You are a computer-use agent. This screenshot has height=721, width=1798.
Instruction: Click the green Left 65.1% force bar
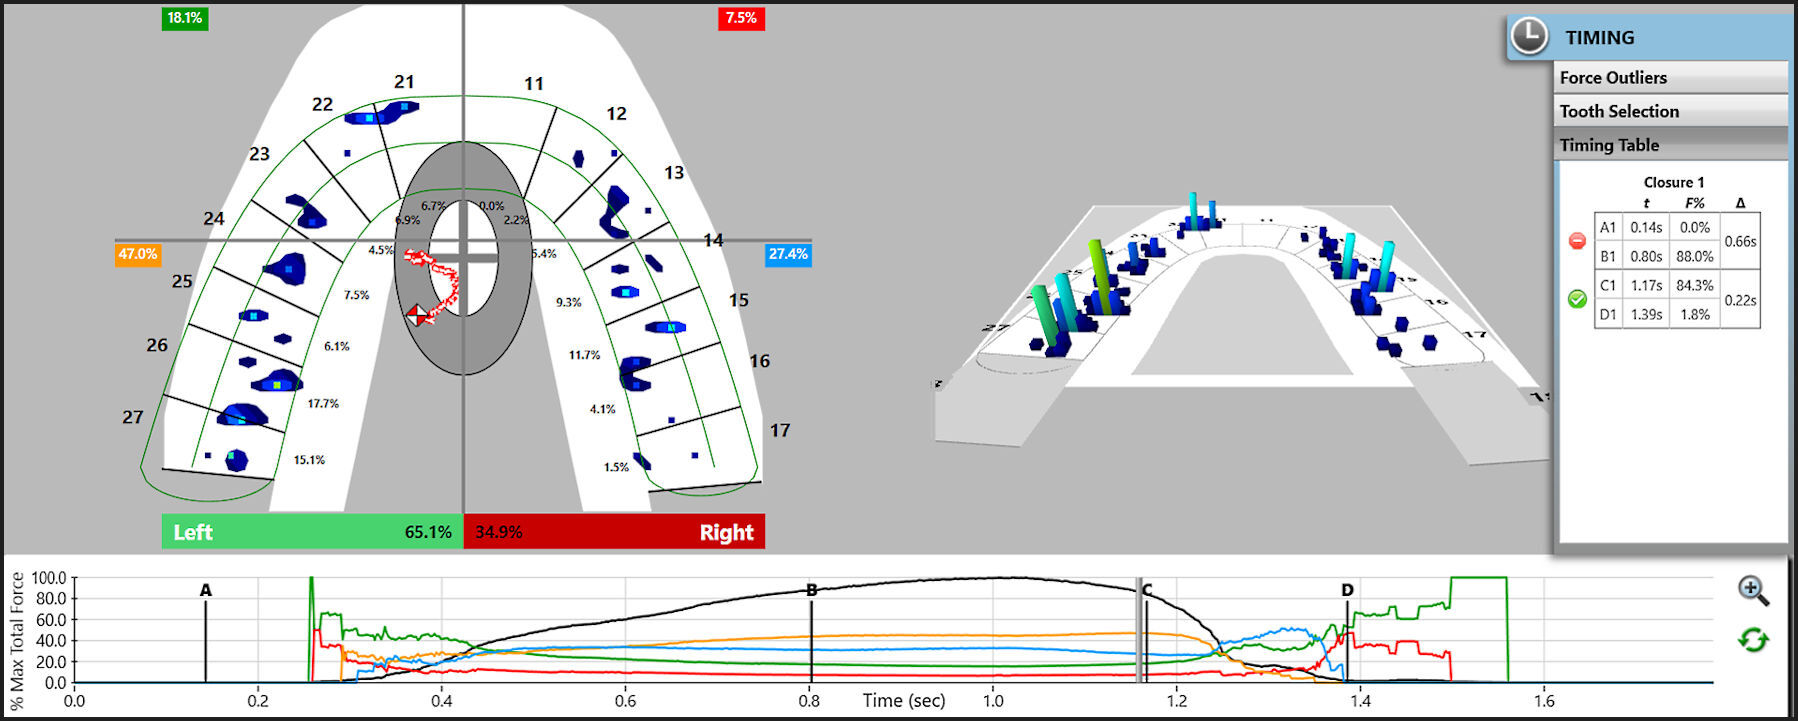(312, 531)
